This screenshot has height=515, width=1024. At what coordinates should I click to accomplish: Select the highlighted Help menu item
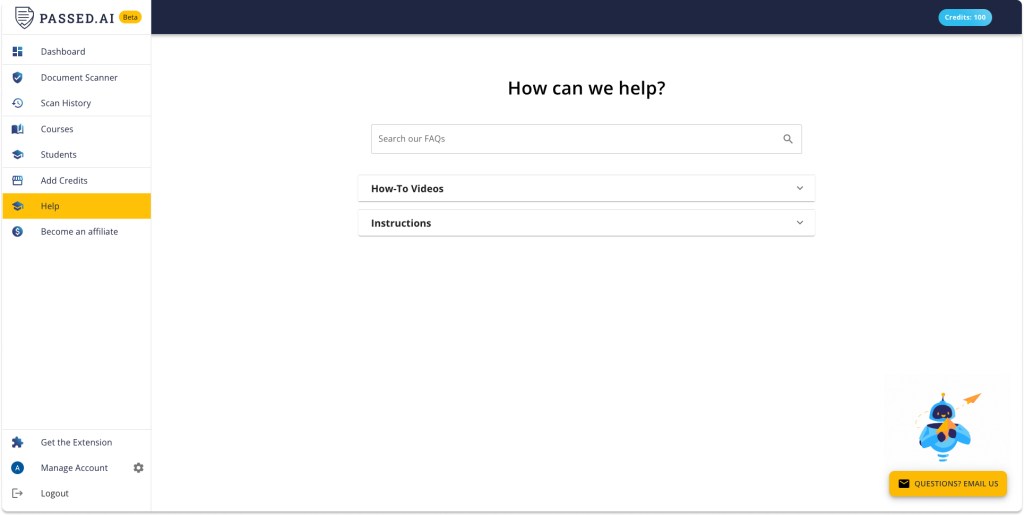tap(76, 206)
